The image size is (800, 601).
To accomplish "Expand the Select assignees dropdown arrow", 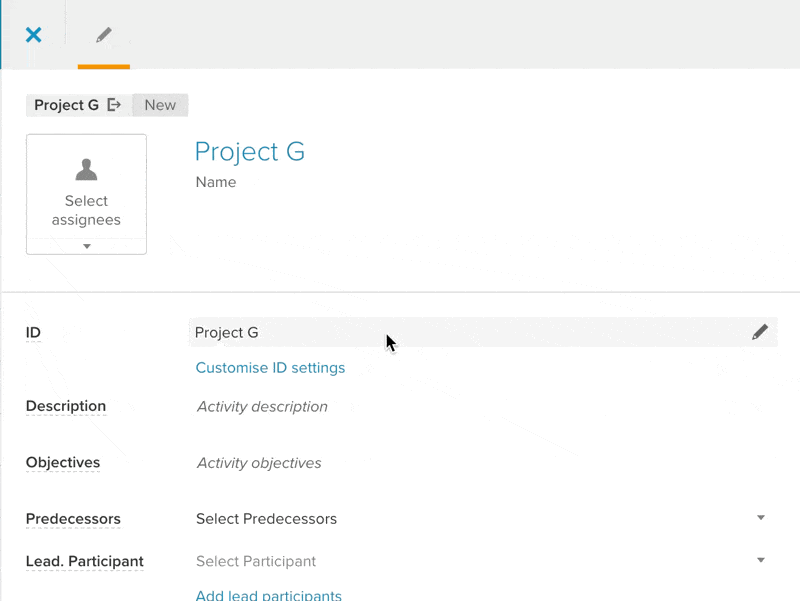I will pyautogui.click(x=87, y=246).
